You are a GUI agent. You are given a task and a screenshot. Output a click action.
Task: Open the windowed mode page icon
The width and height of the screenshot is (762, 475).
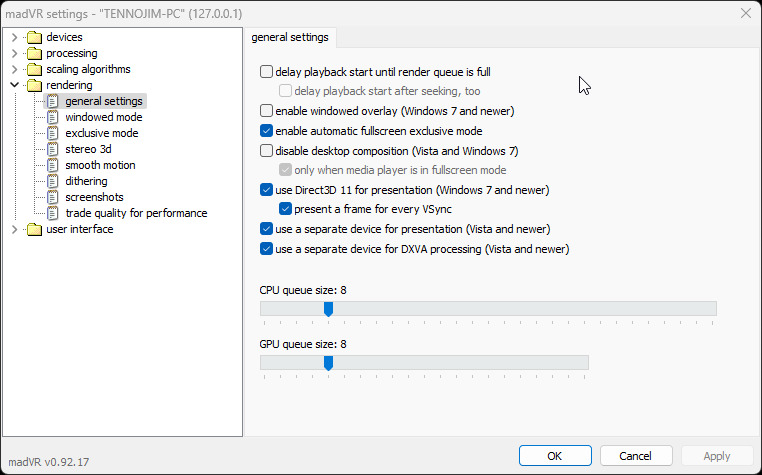coord(52,117)
